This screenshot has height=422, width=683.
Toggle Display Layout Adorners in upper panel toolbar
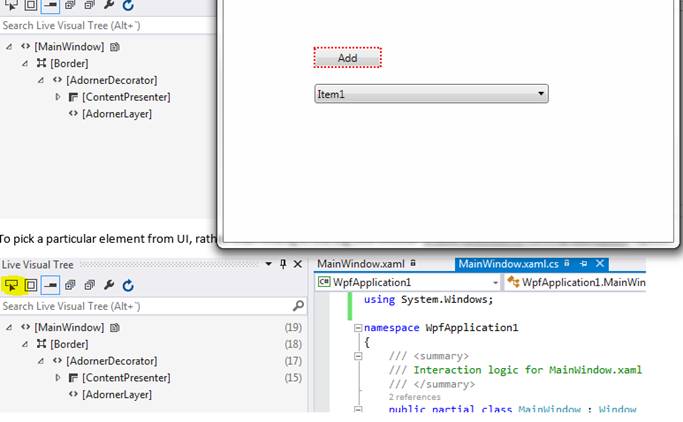(31, 5)
